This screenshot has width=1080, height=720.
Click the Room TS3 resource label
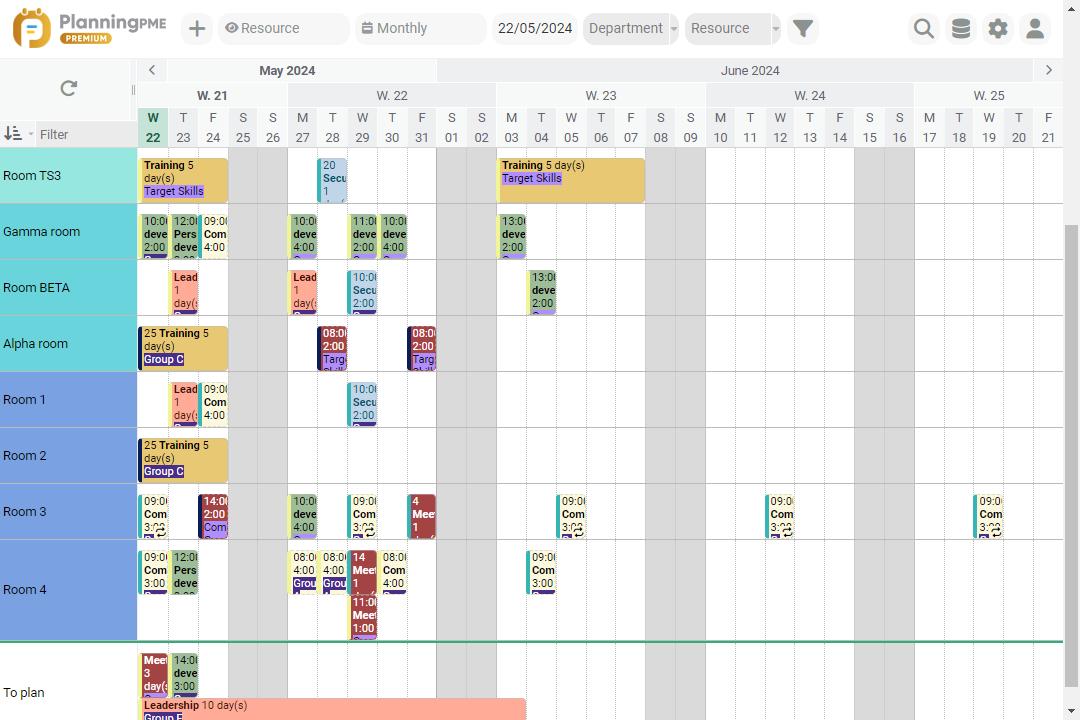pyautogui.click(x=33, y=175)
